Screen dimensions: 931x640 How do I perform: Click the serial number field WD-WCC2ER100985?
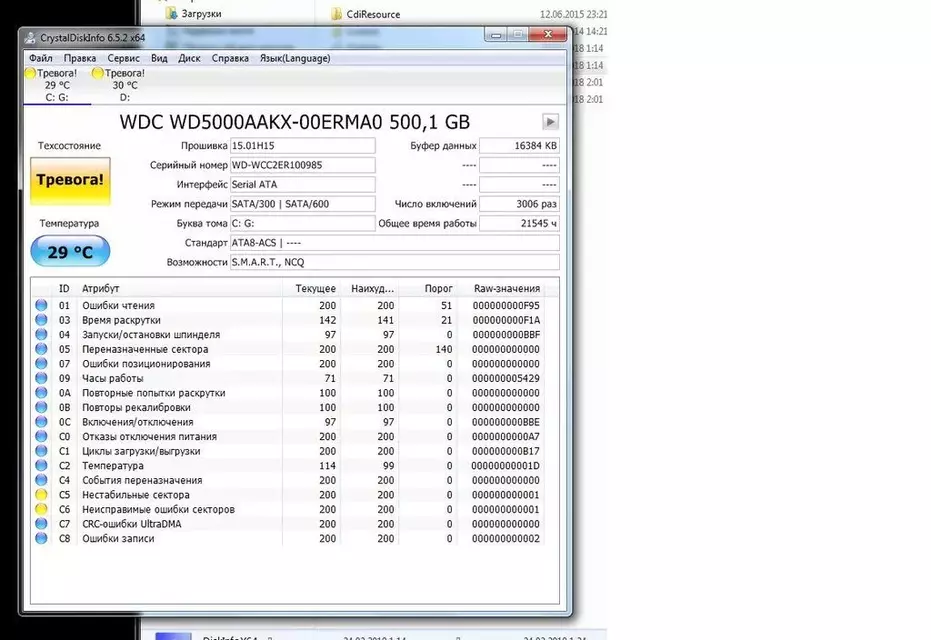[x=303, y=165]
